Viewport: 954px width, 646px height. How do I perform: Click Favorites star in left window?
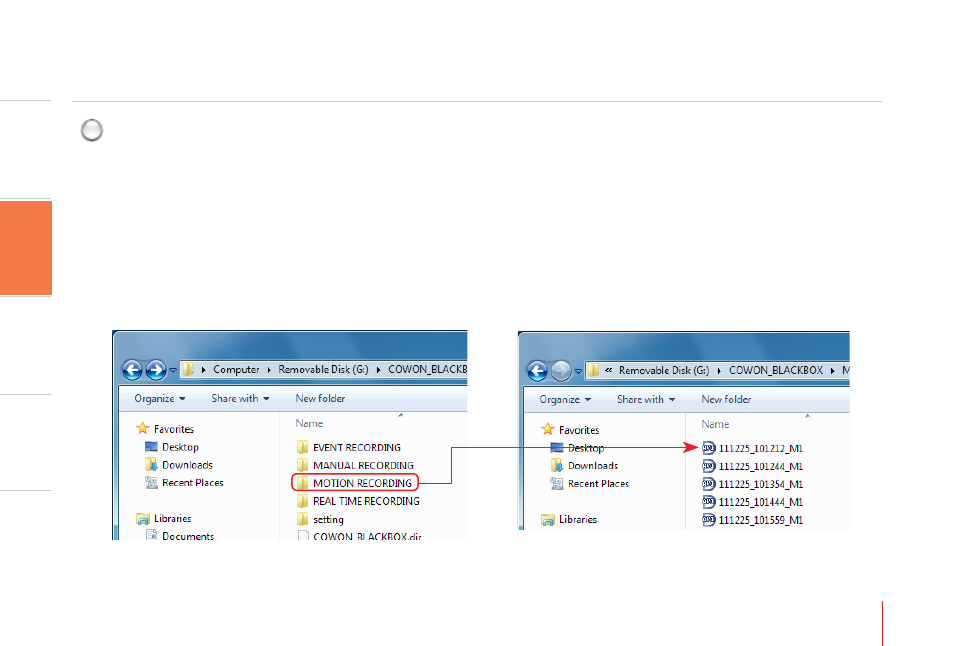click(143, 428)
